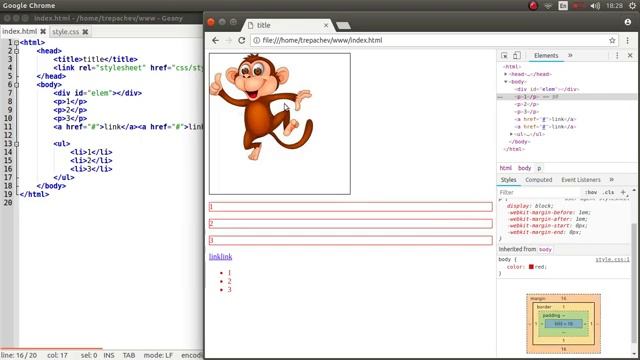Select first a href link node in Elements
Image resolution: width=640 pixels, height=360 pixels.
point(545,119)
